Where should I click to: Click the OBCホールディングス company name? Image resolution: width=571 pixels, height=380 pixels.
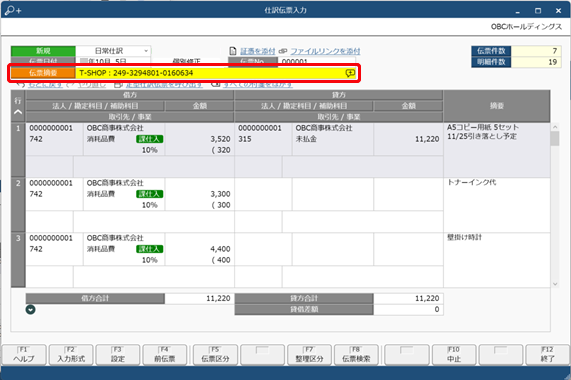(x=526, y=27)
